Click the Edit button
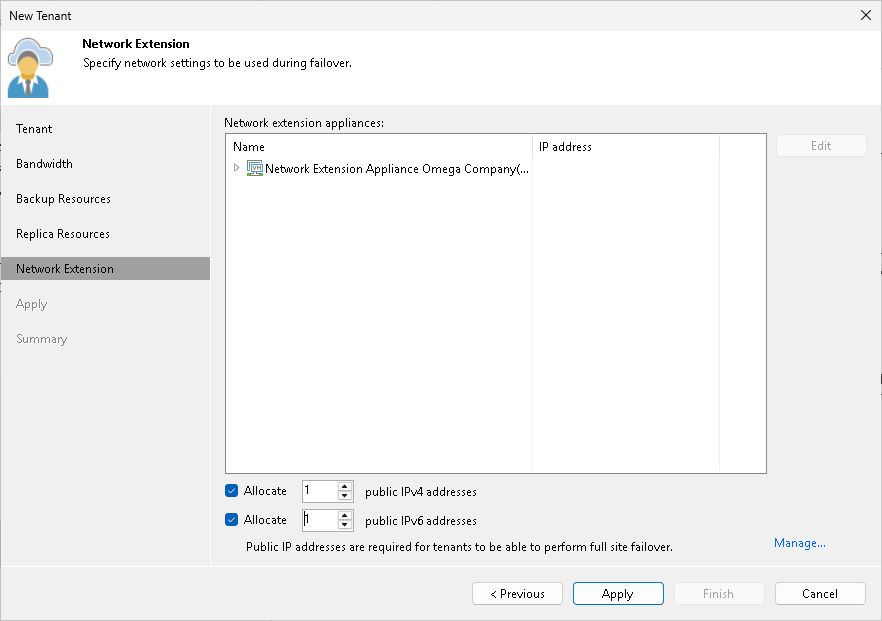The height and width of the screenshot is (621, 882). point(820,145)
